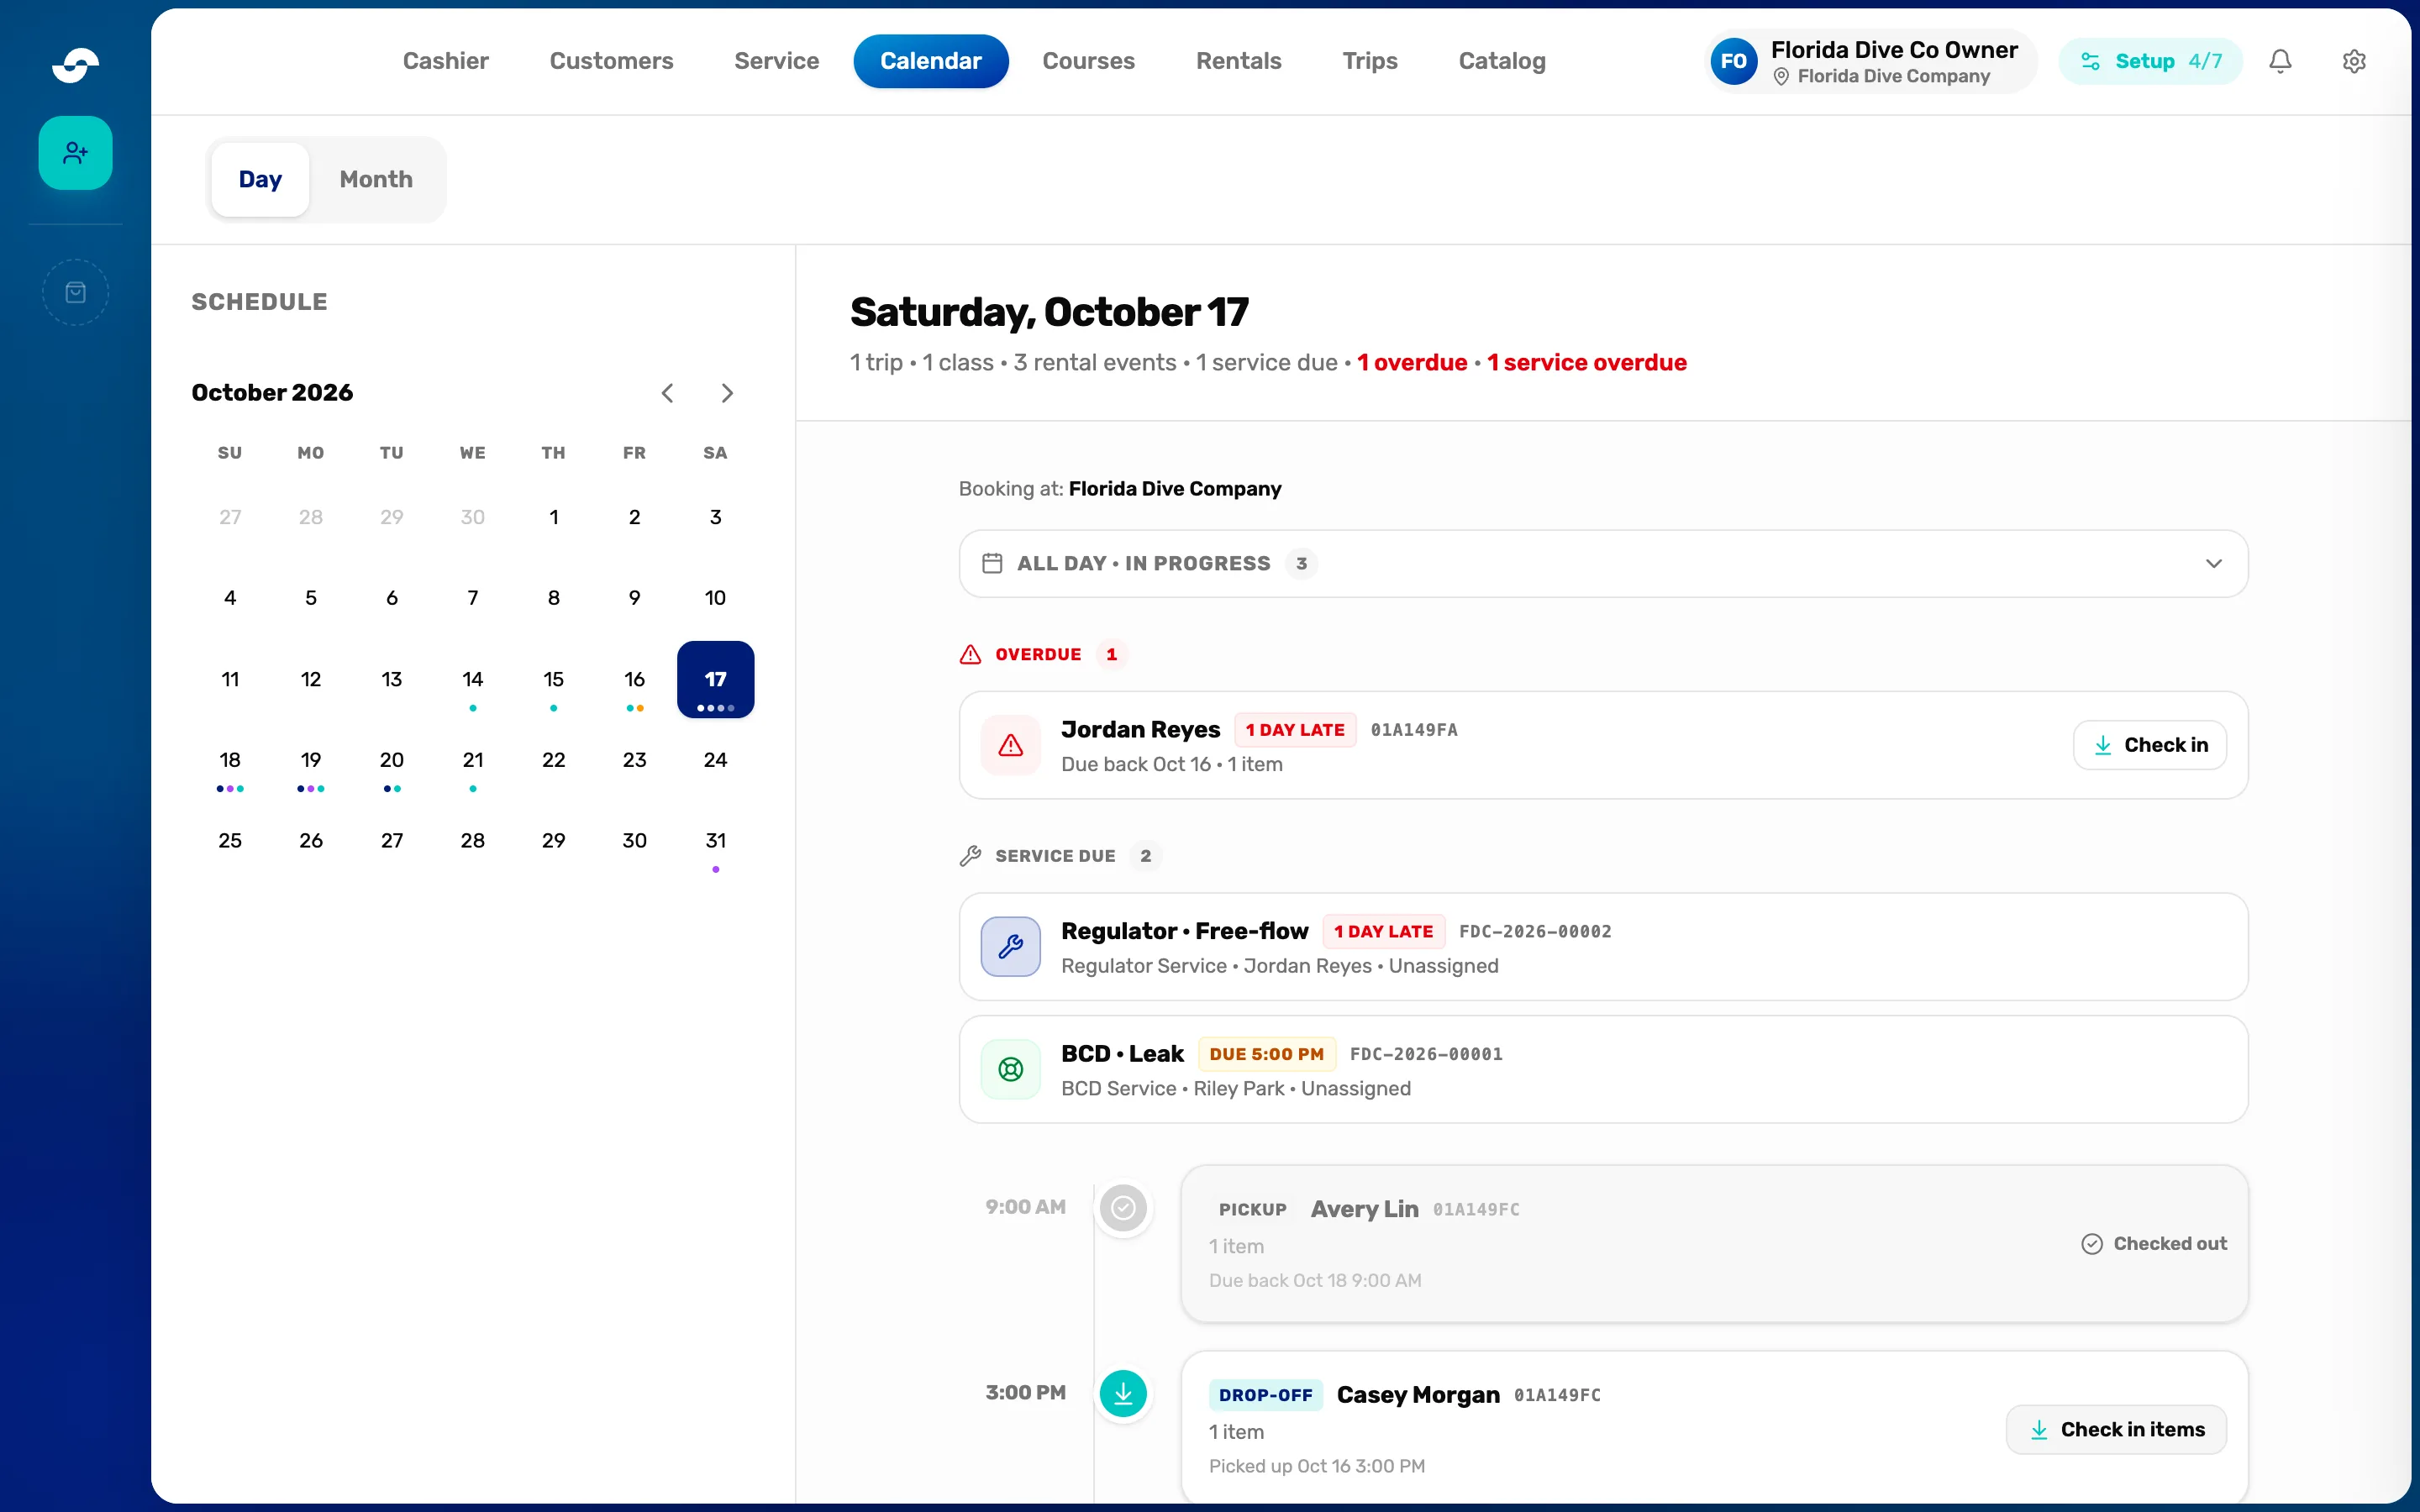Switch to Month view
2420x1512 pixels.
pyautogui.click(x=376, y=179)
